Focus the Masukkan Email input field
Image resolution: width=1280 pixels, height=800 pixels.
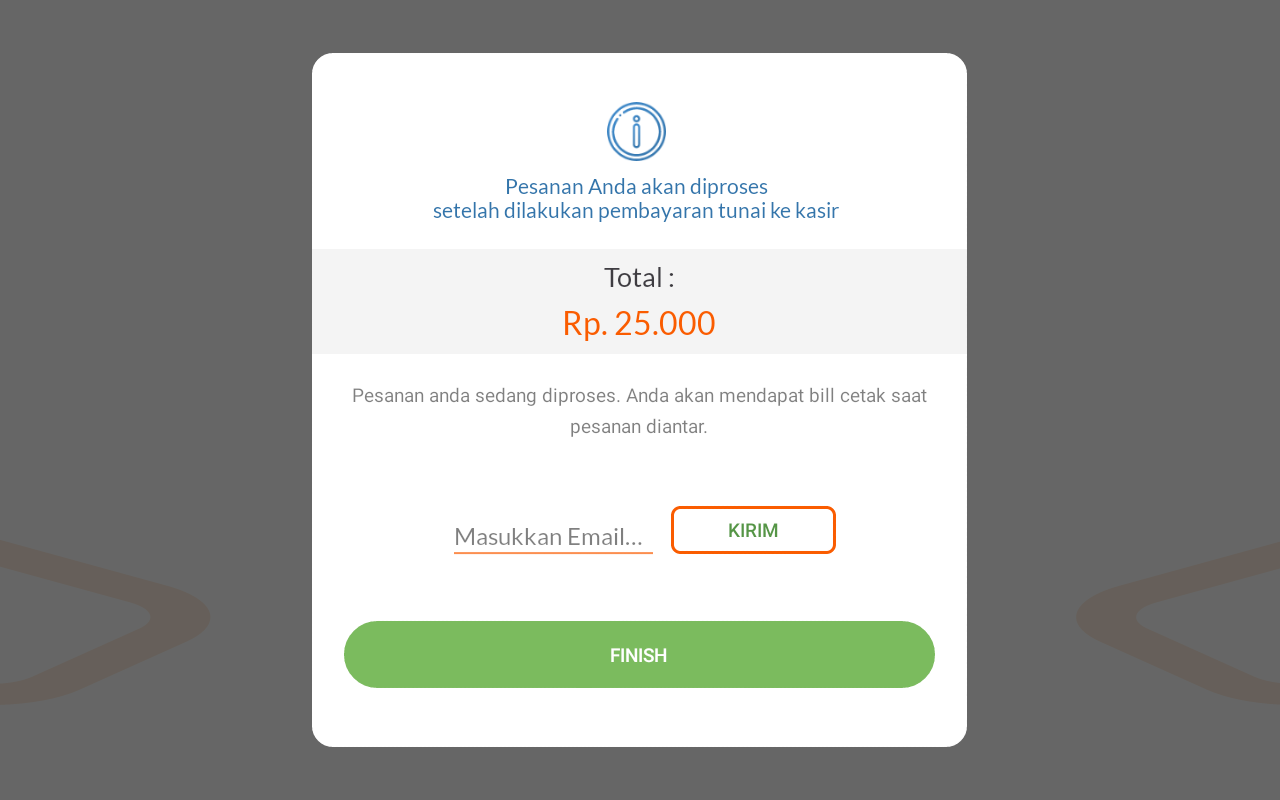(552, 536)
